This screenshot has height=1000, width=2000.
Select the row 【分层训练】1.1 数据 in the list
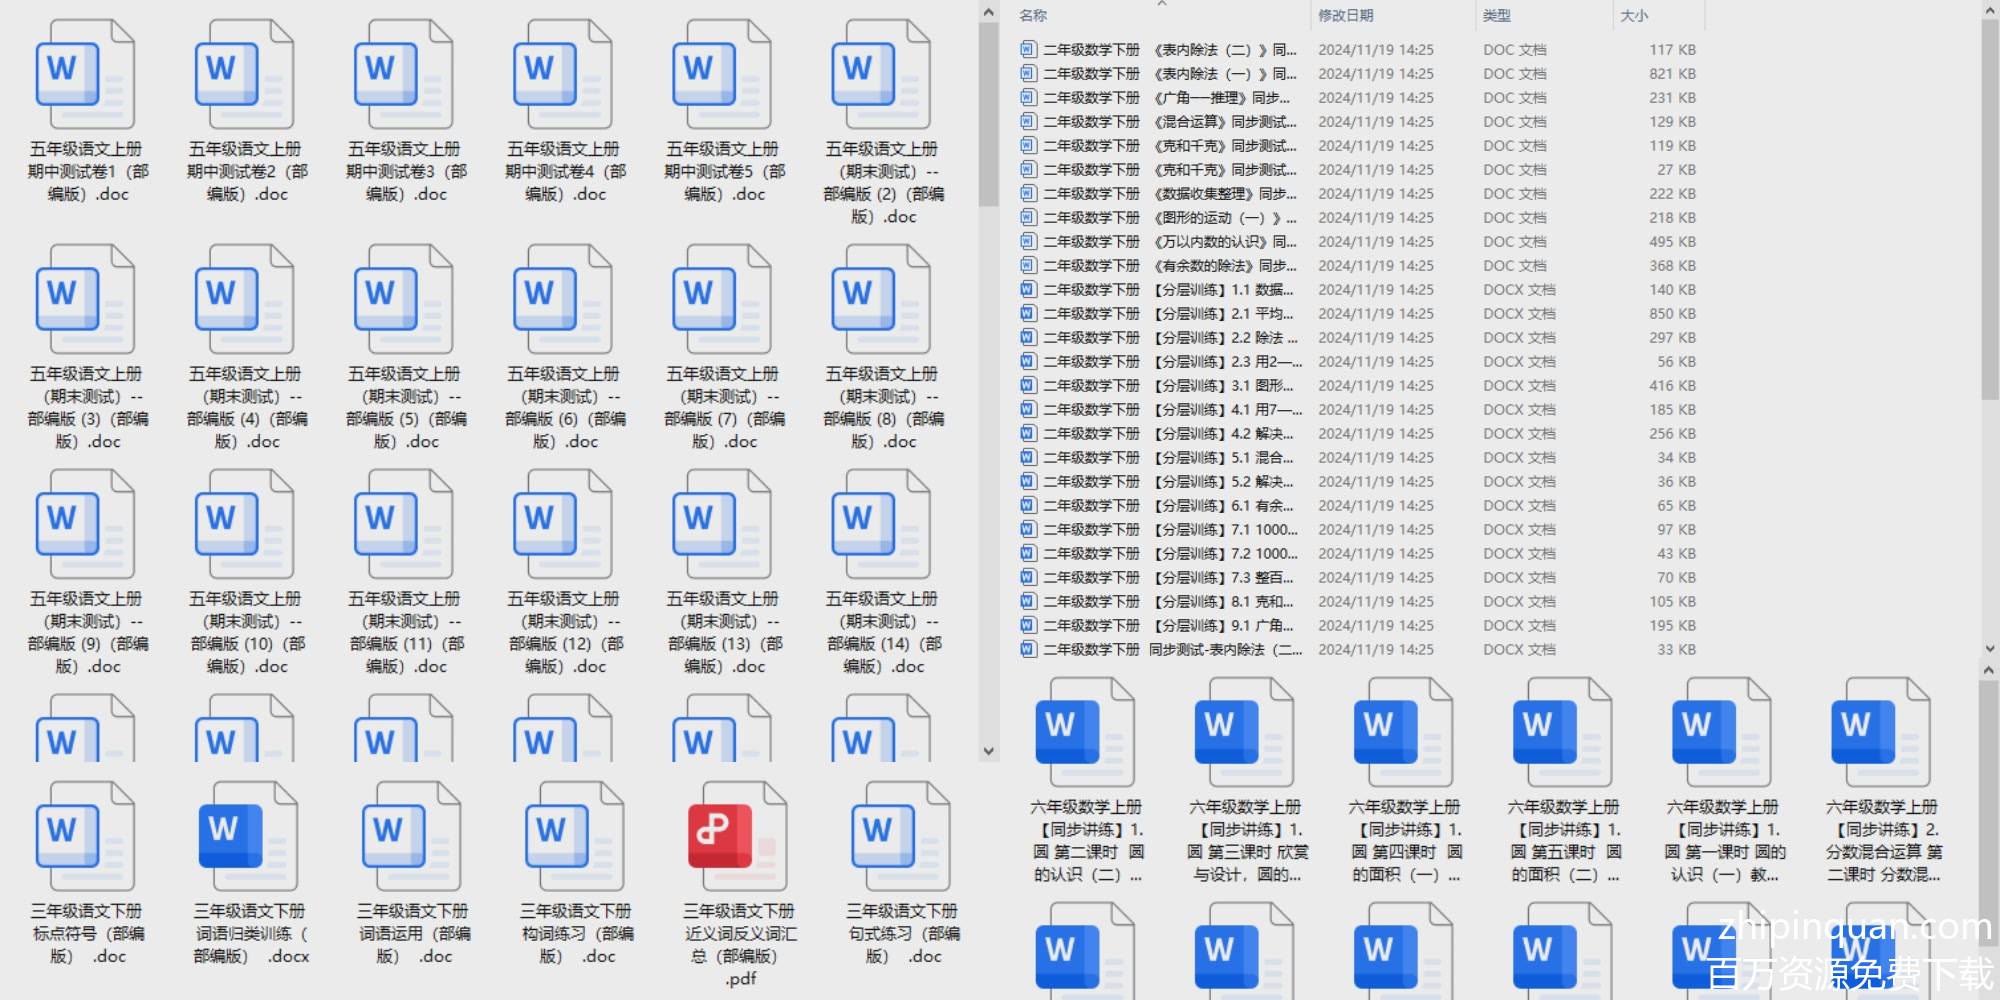1358,289
